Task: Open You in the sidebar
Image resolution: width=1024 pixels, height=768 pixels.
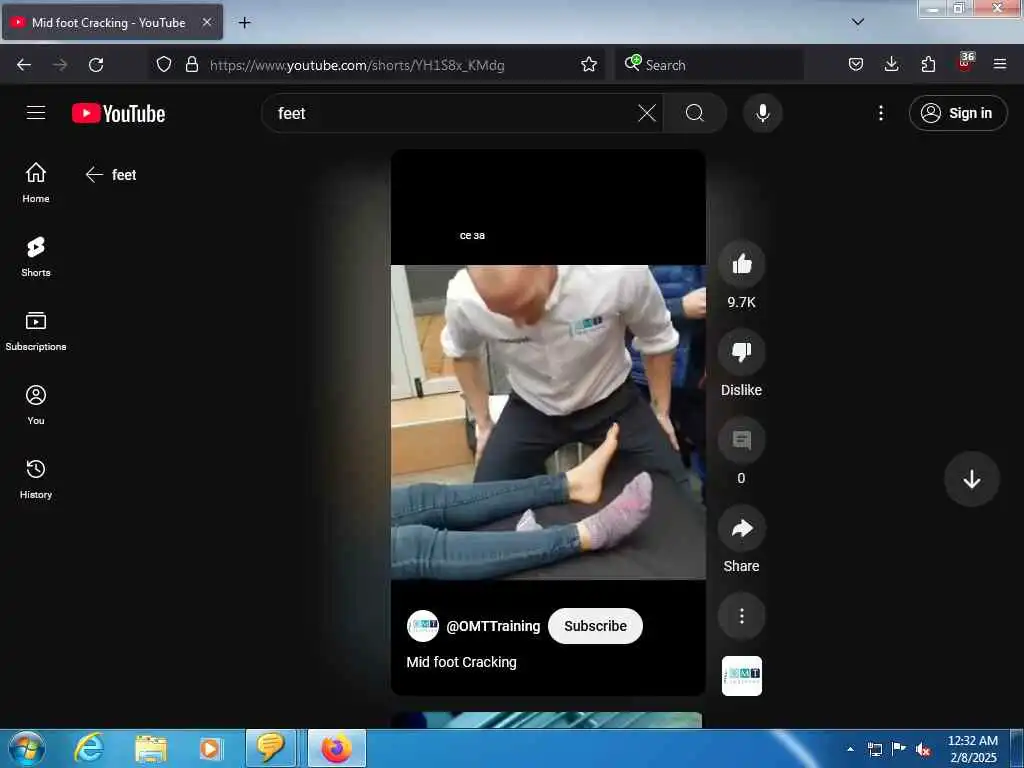Action: pos(36,406)
